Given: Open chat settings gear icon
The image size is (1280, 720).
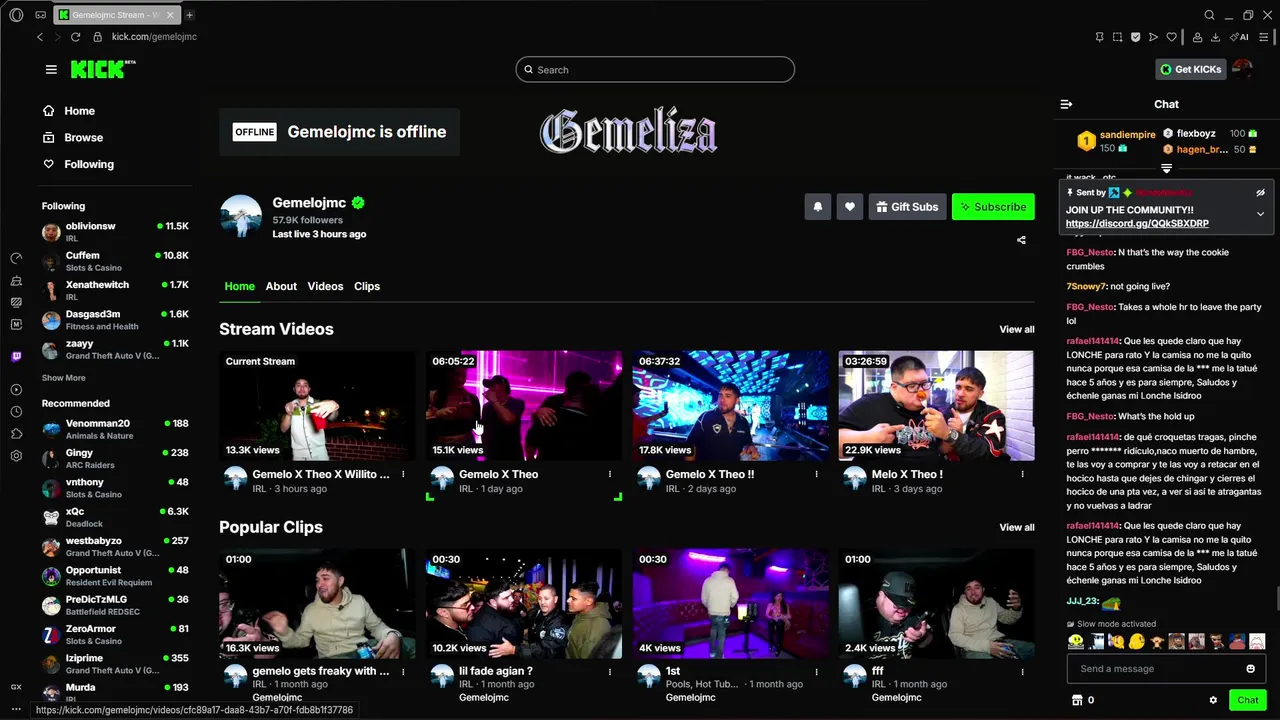Looking at the screenshot, I should [x=1213, y=700].
